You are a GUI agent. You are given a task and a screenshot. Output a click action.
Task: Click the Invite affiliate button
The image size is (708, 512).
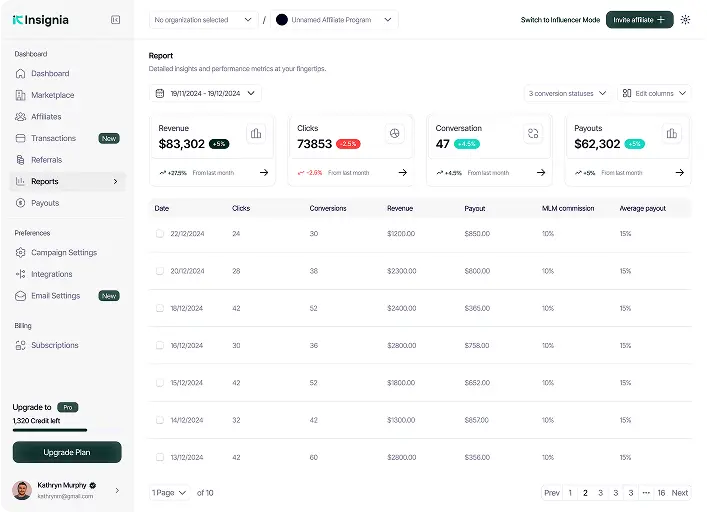coord(639,19)
